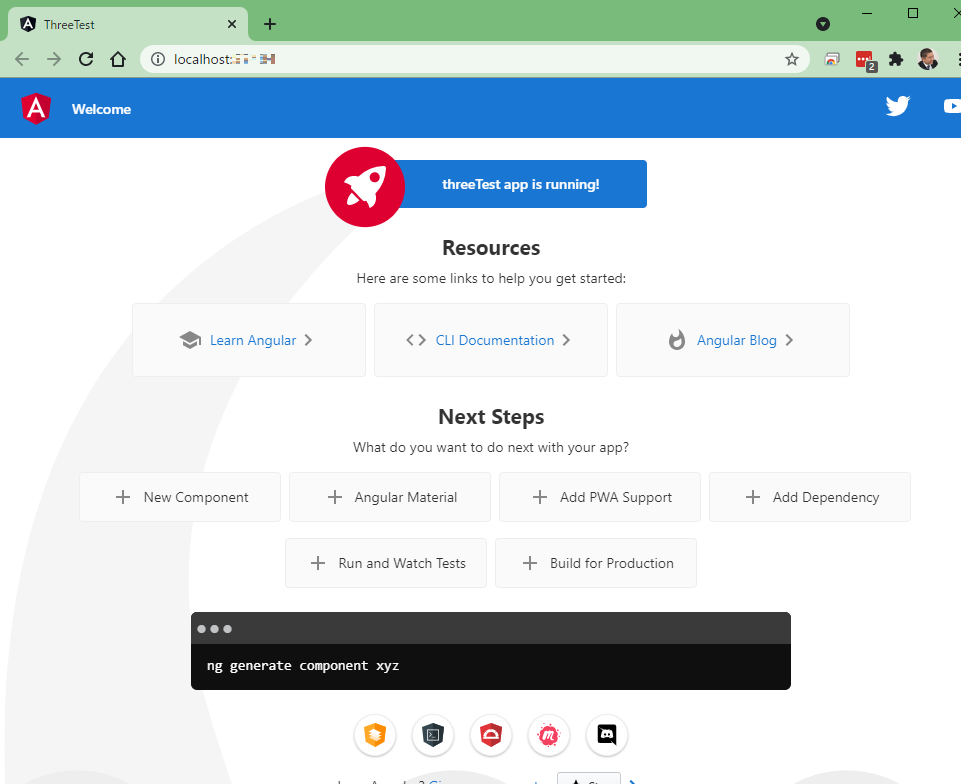Image resolution: width=961 pixels, height=784 pixels.
Task: Go back with the browser back arrow
Action: (x=22, y=59)
